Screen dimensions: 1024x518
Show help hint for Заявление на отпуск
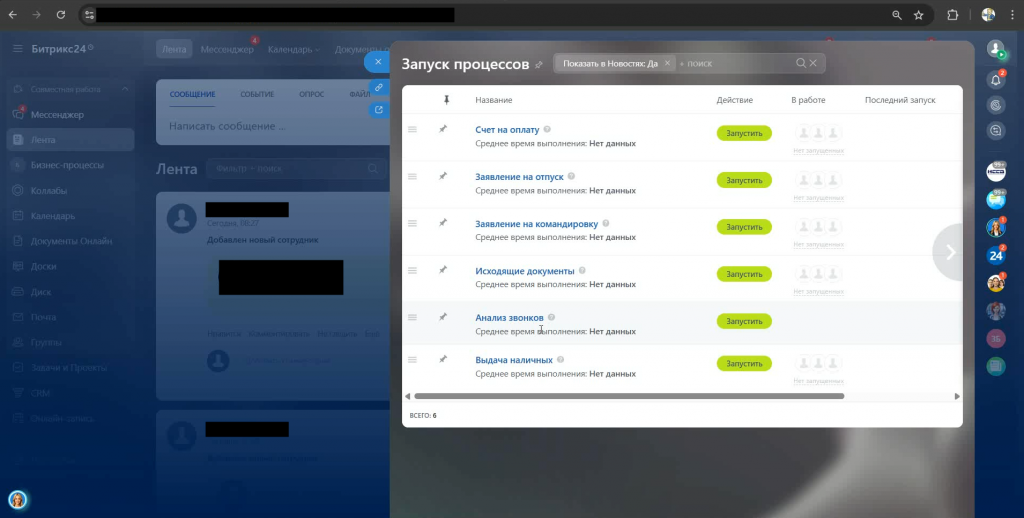[x=571, y=176]
